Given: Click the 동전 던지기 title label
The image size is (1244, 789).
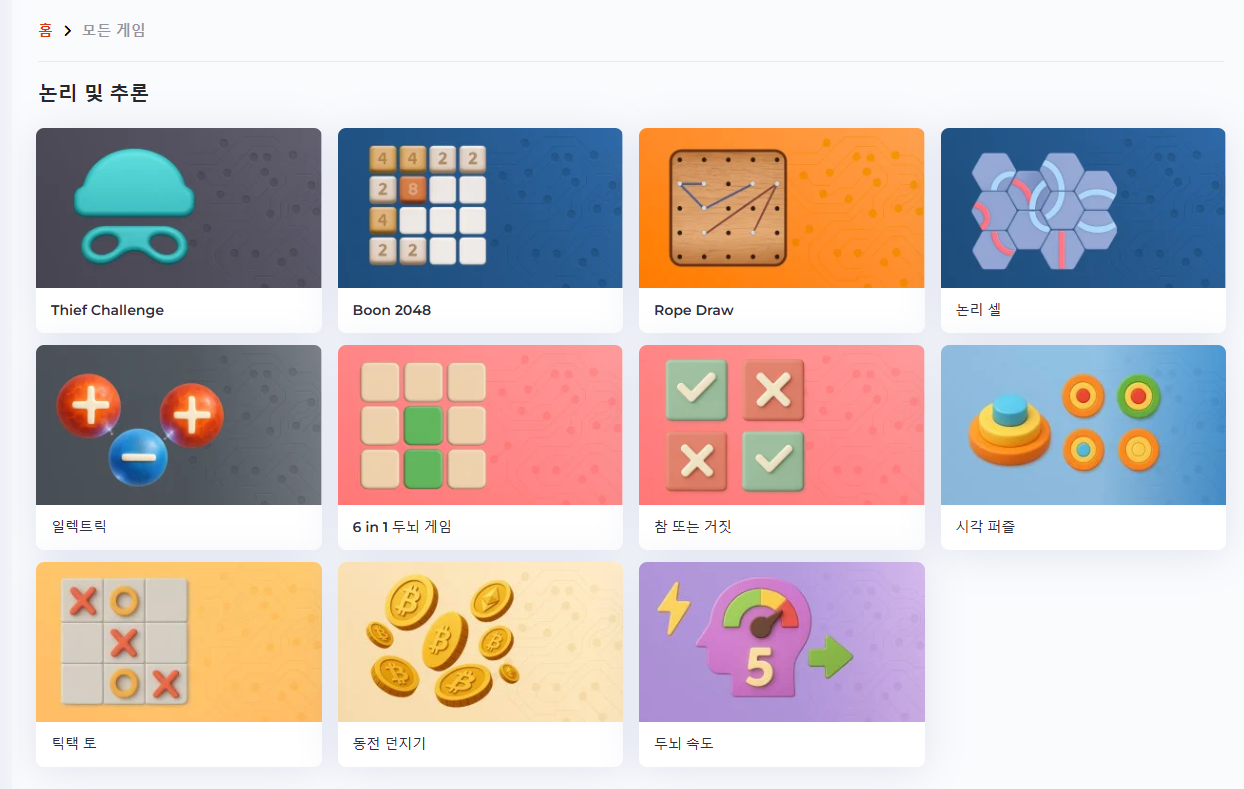Looking at the screenshot, I should 389,744.
